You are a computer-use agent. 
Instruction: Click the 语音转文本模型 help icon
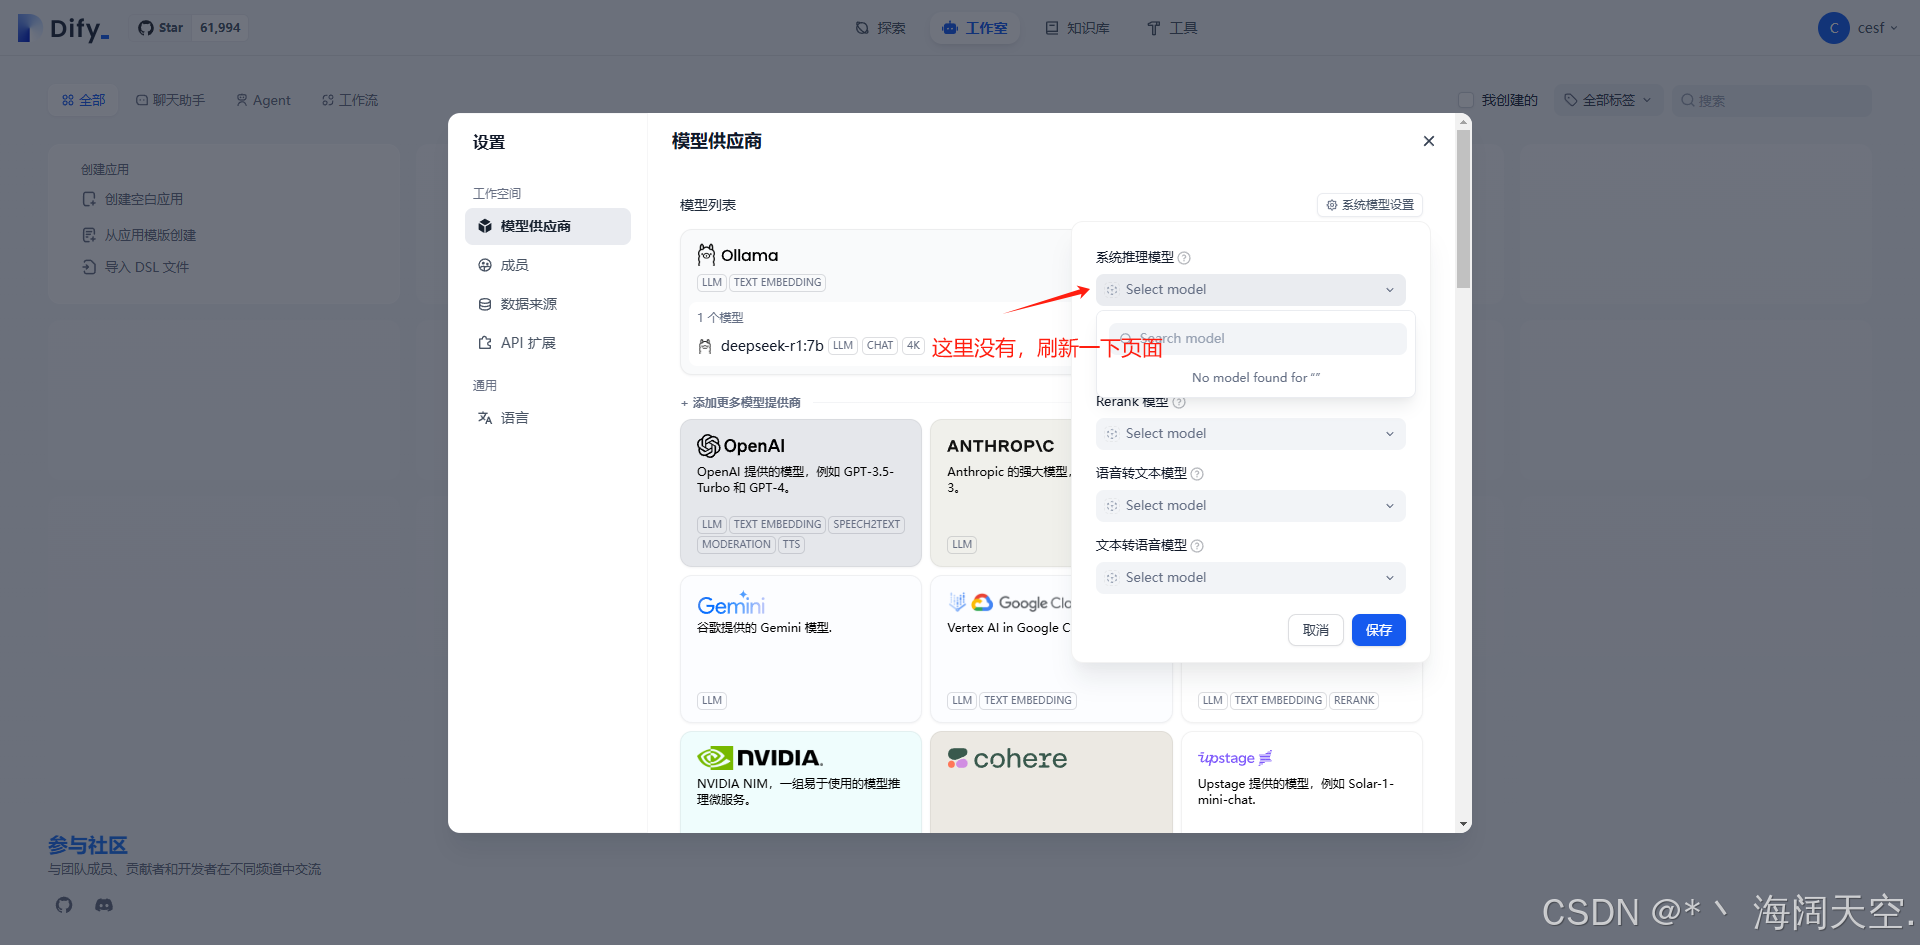click(x=1197, y=474)
